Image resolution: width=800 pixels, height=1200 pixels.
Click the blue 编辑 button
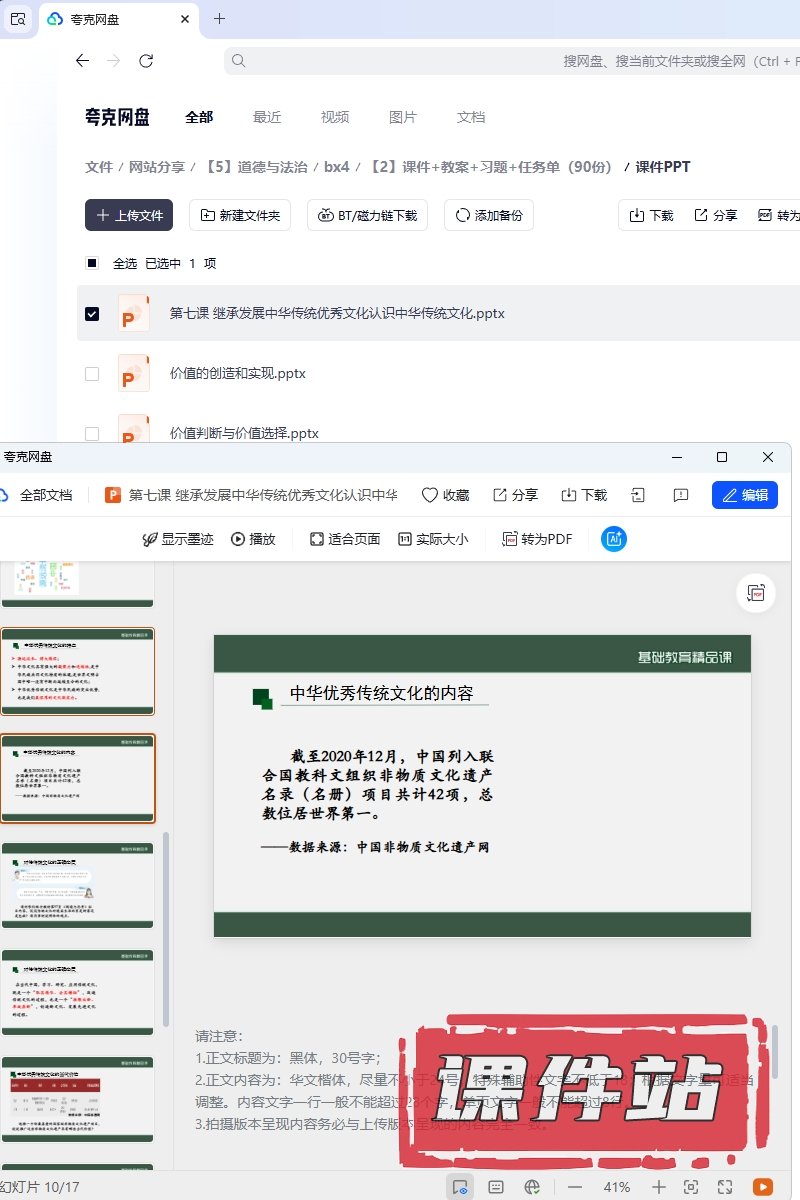tap(745, 495)
